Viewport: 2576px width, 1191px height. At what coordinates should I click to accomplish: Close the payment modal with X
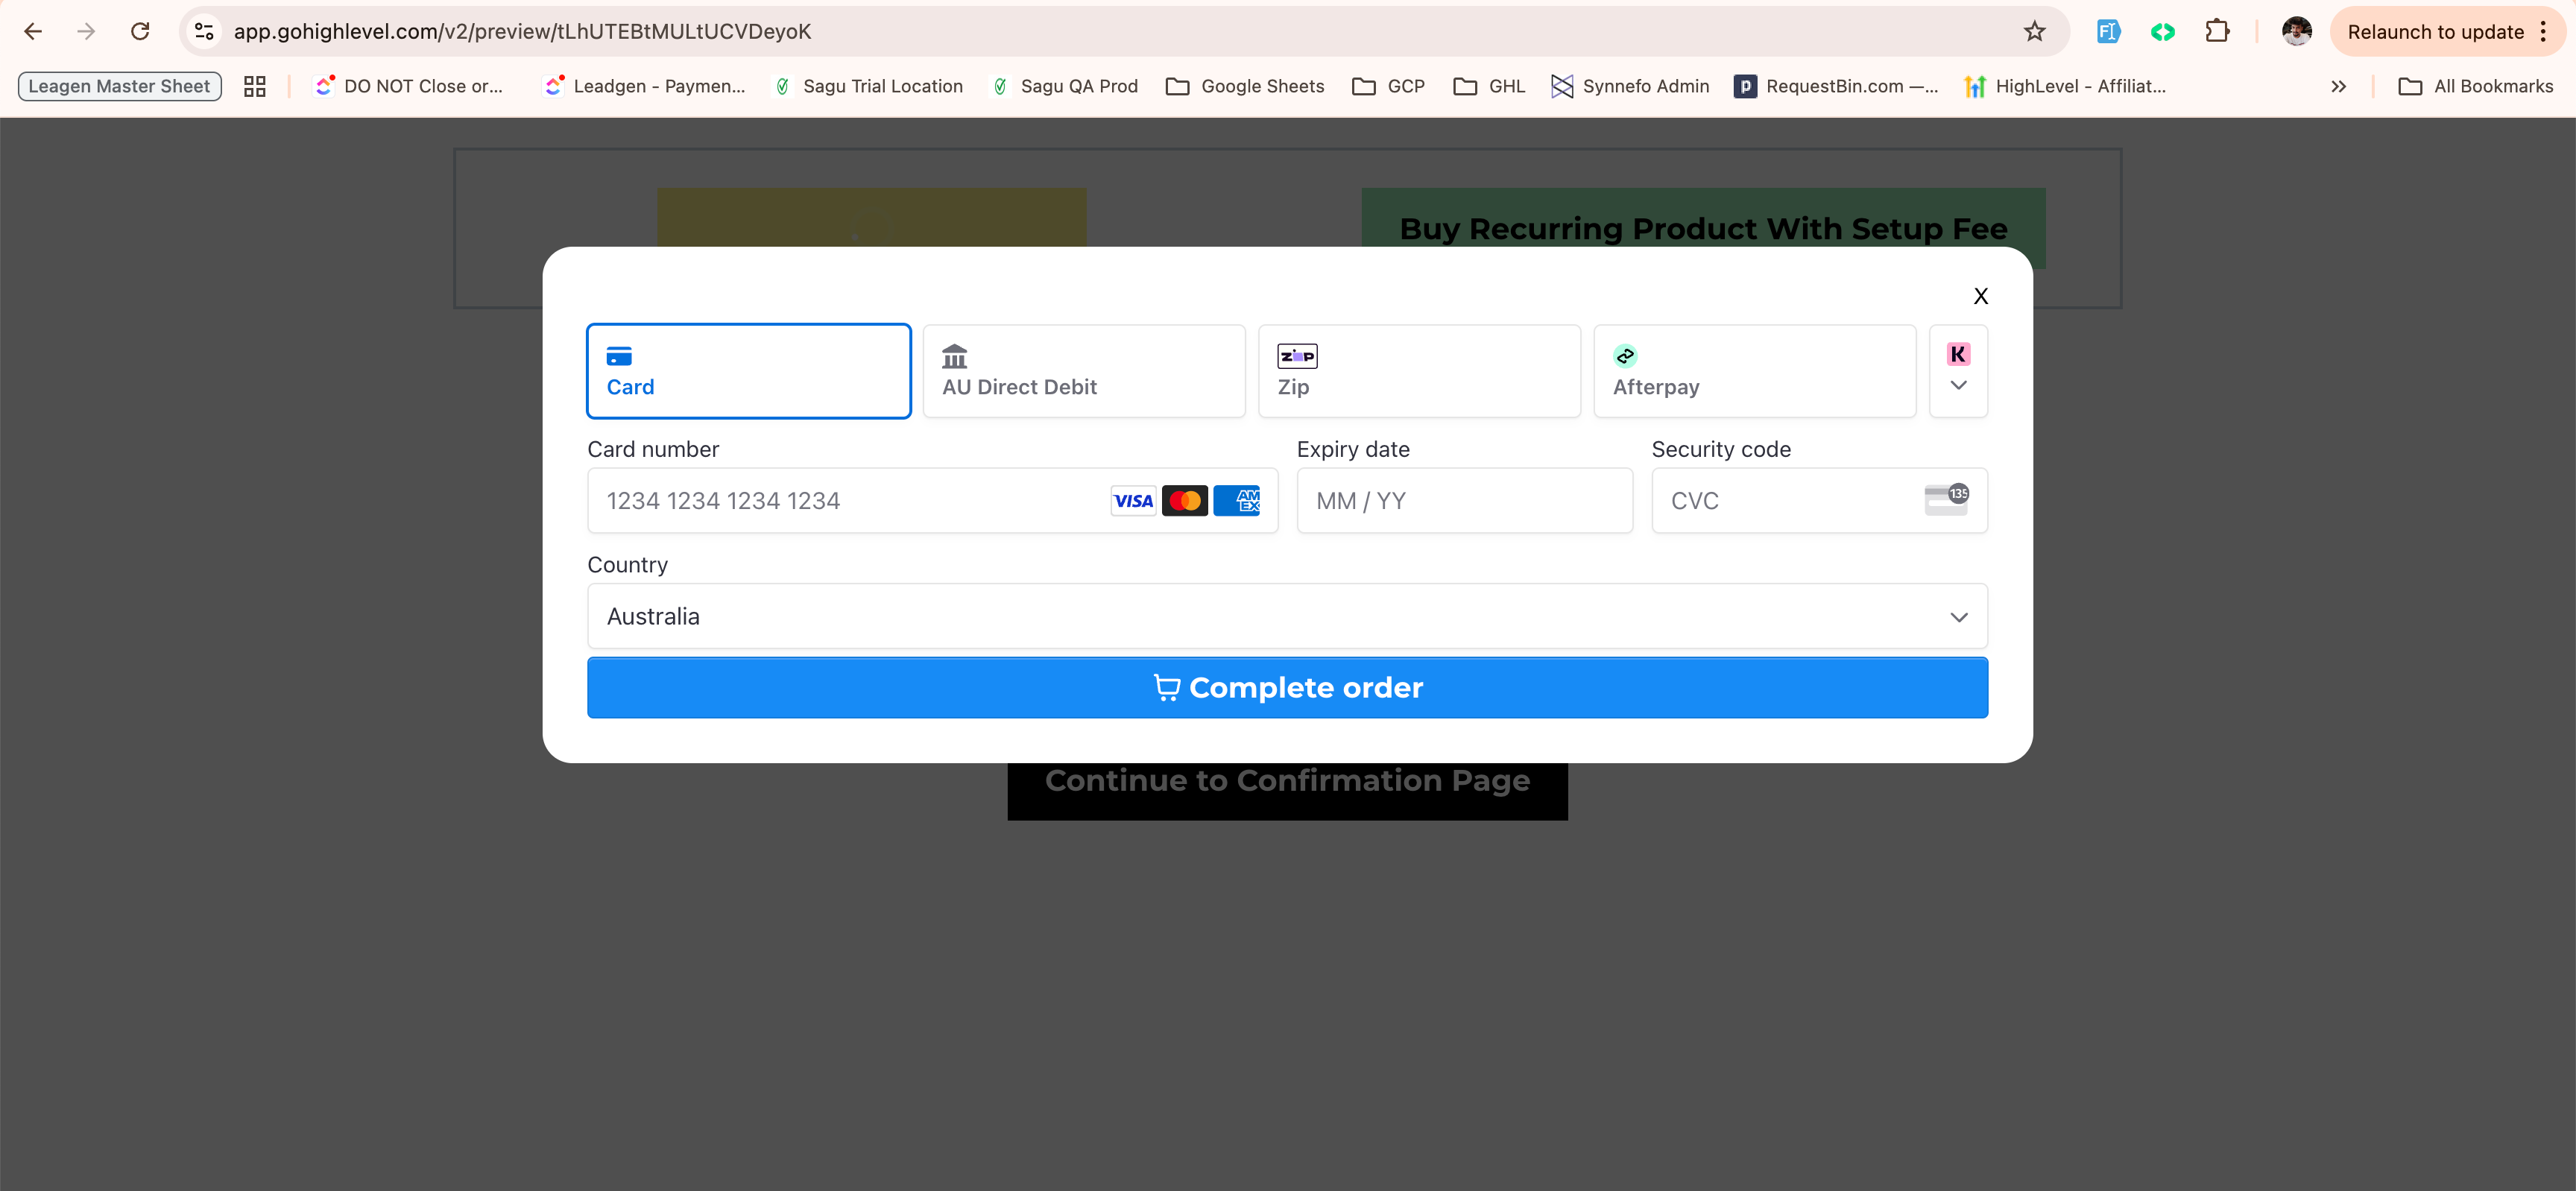click(1980, 296)
